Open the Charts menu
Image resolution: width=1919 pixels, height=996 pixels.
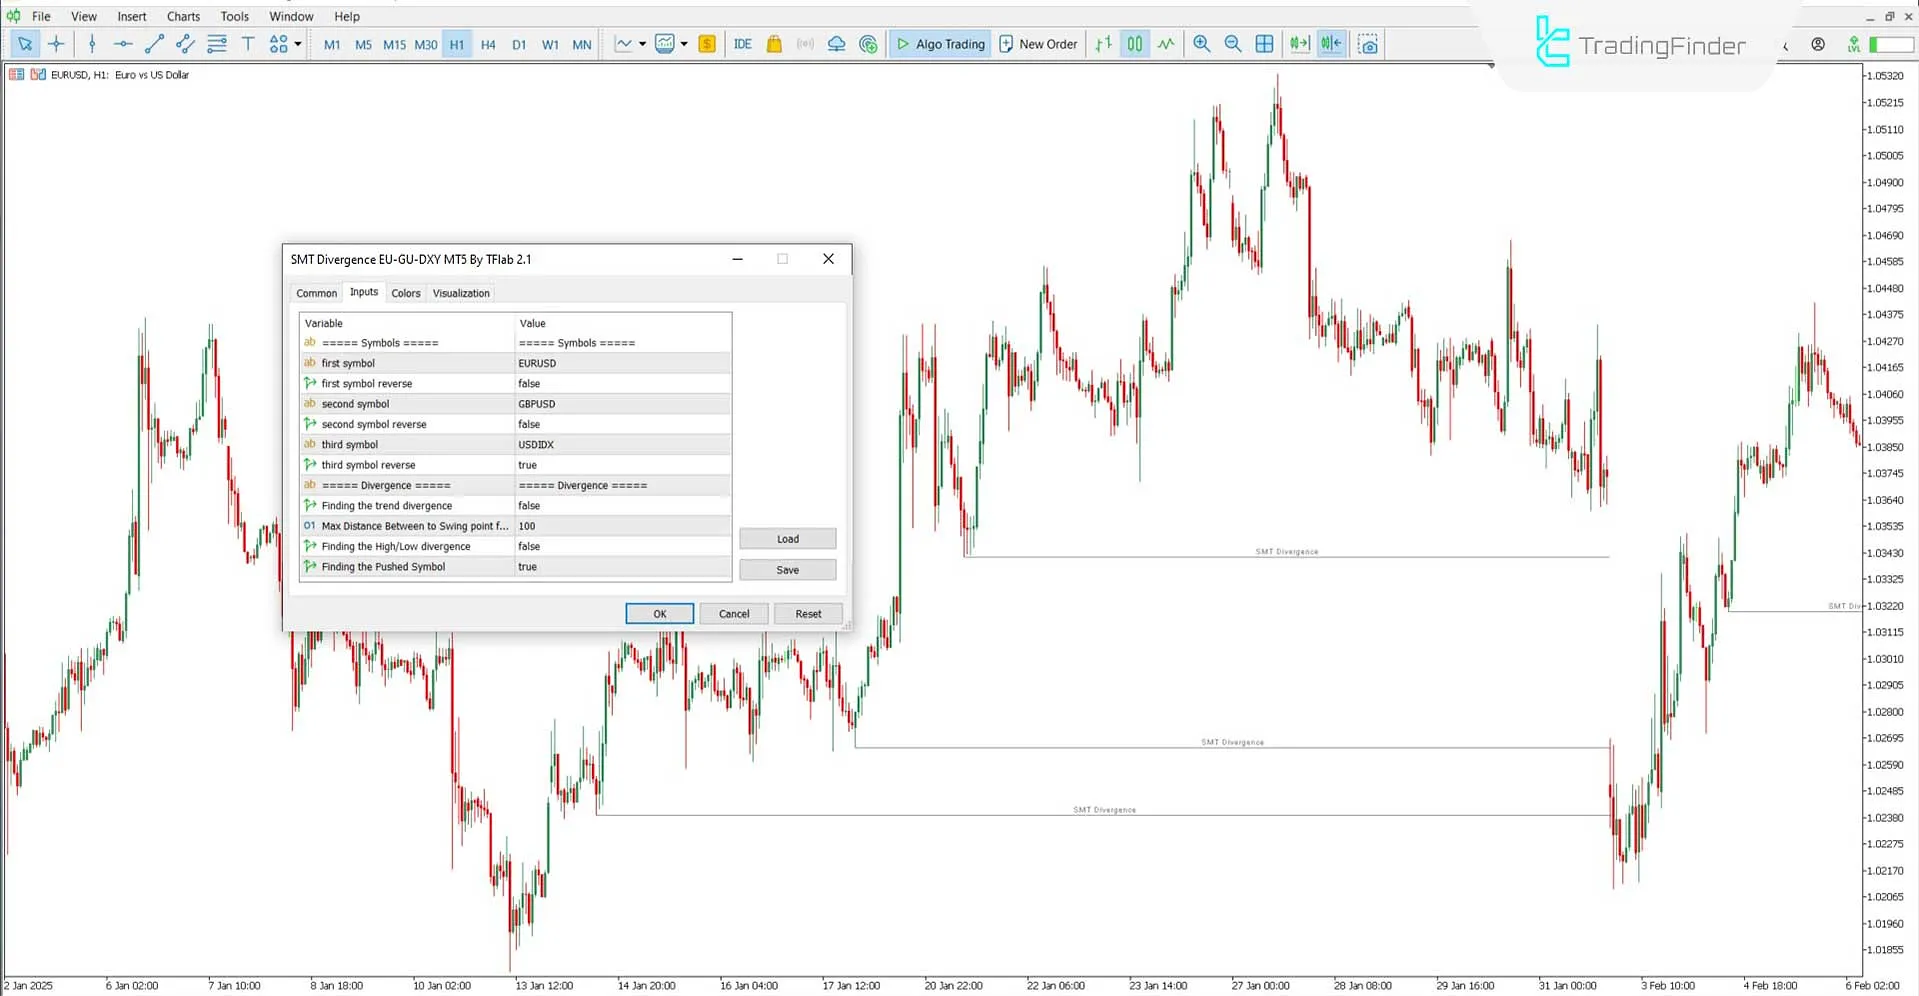coord(183,16)
